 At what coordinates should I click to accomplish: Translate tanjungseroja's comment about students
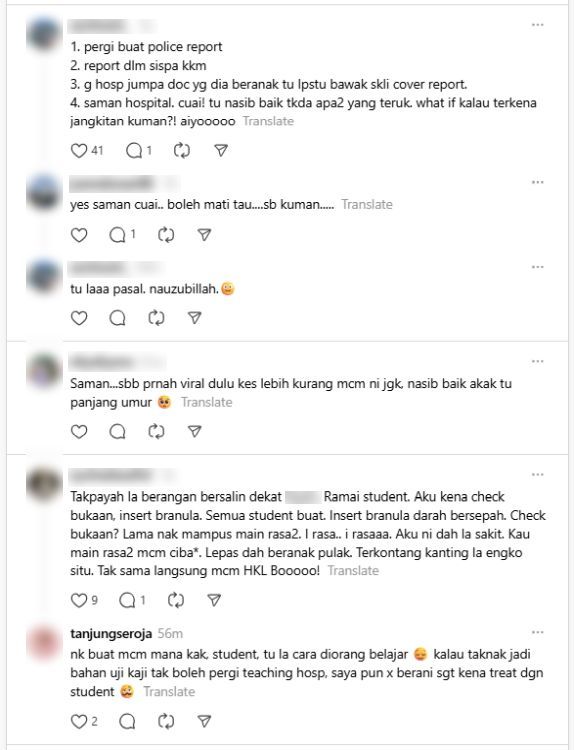169,692
